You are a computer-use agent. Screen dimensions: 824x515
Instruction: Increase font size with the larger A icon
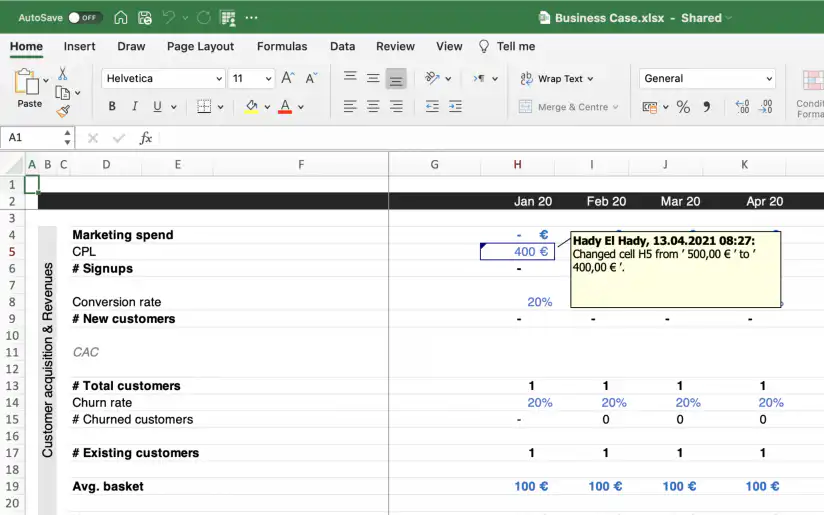point(287,78)
